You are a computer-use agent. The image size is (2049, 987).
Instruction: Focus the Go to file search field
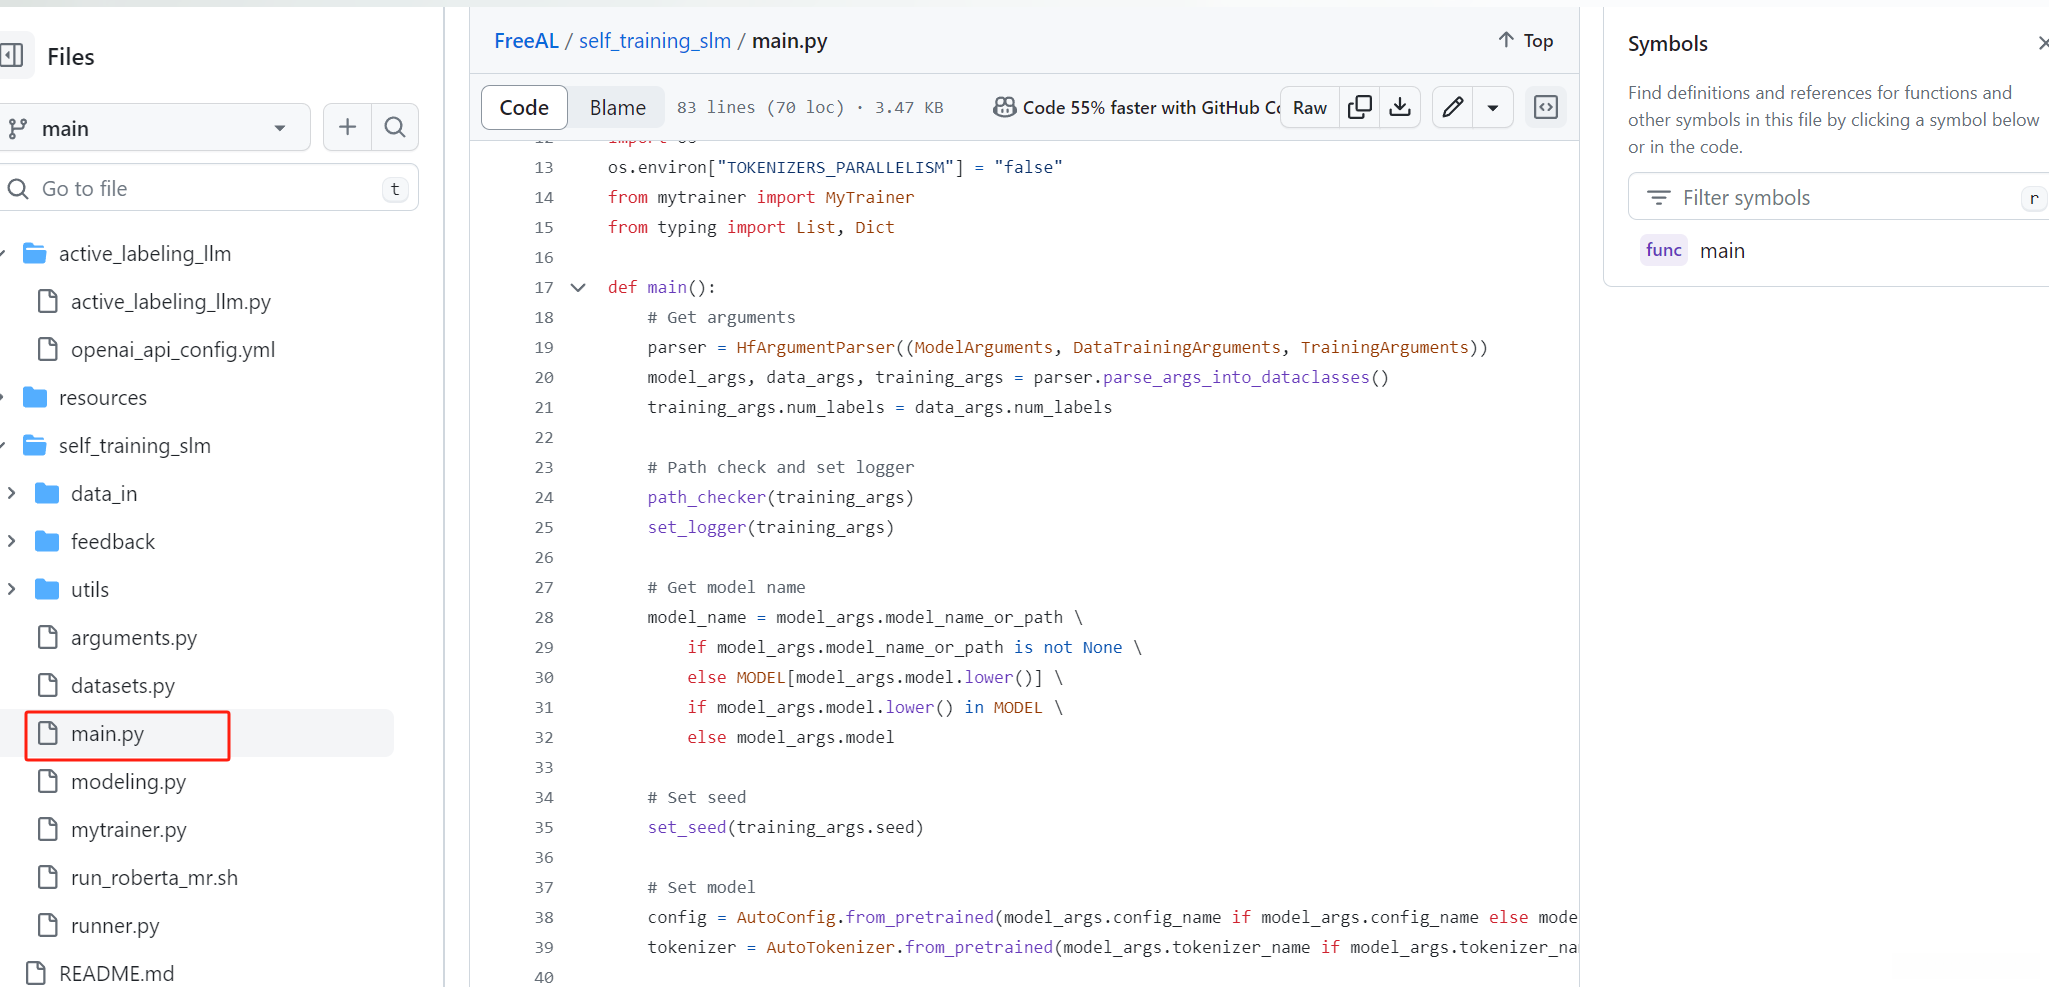[209, 188]
